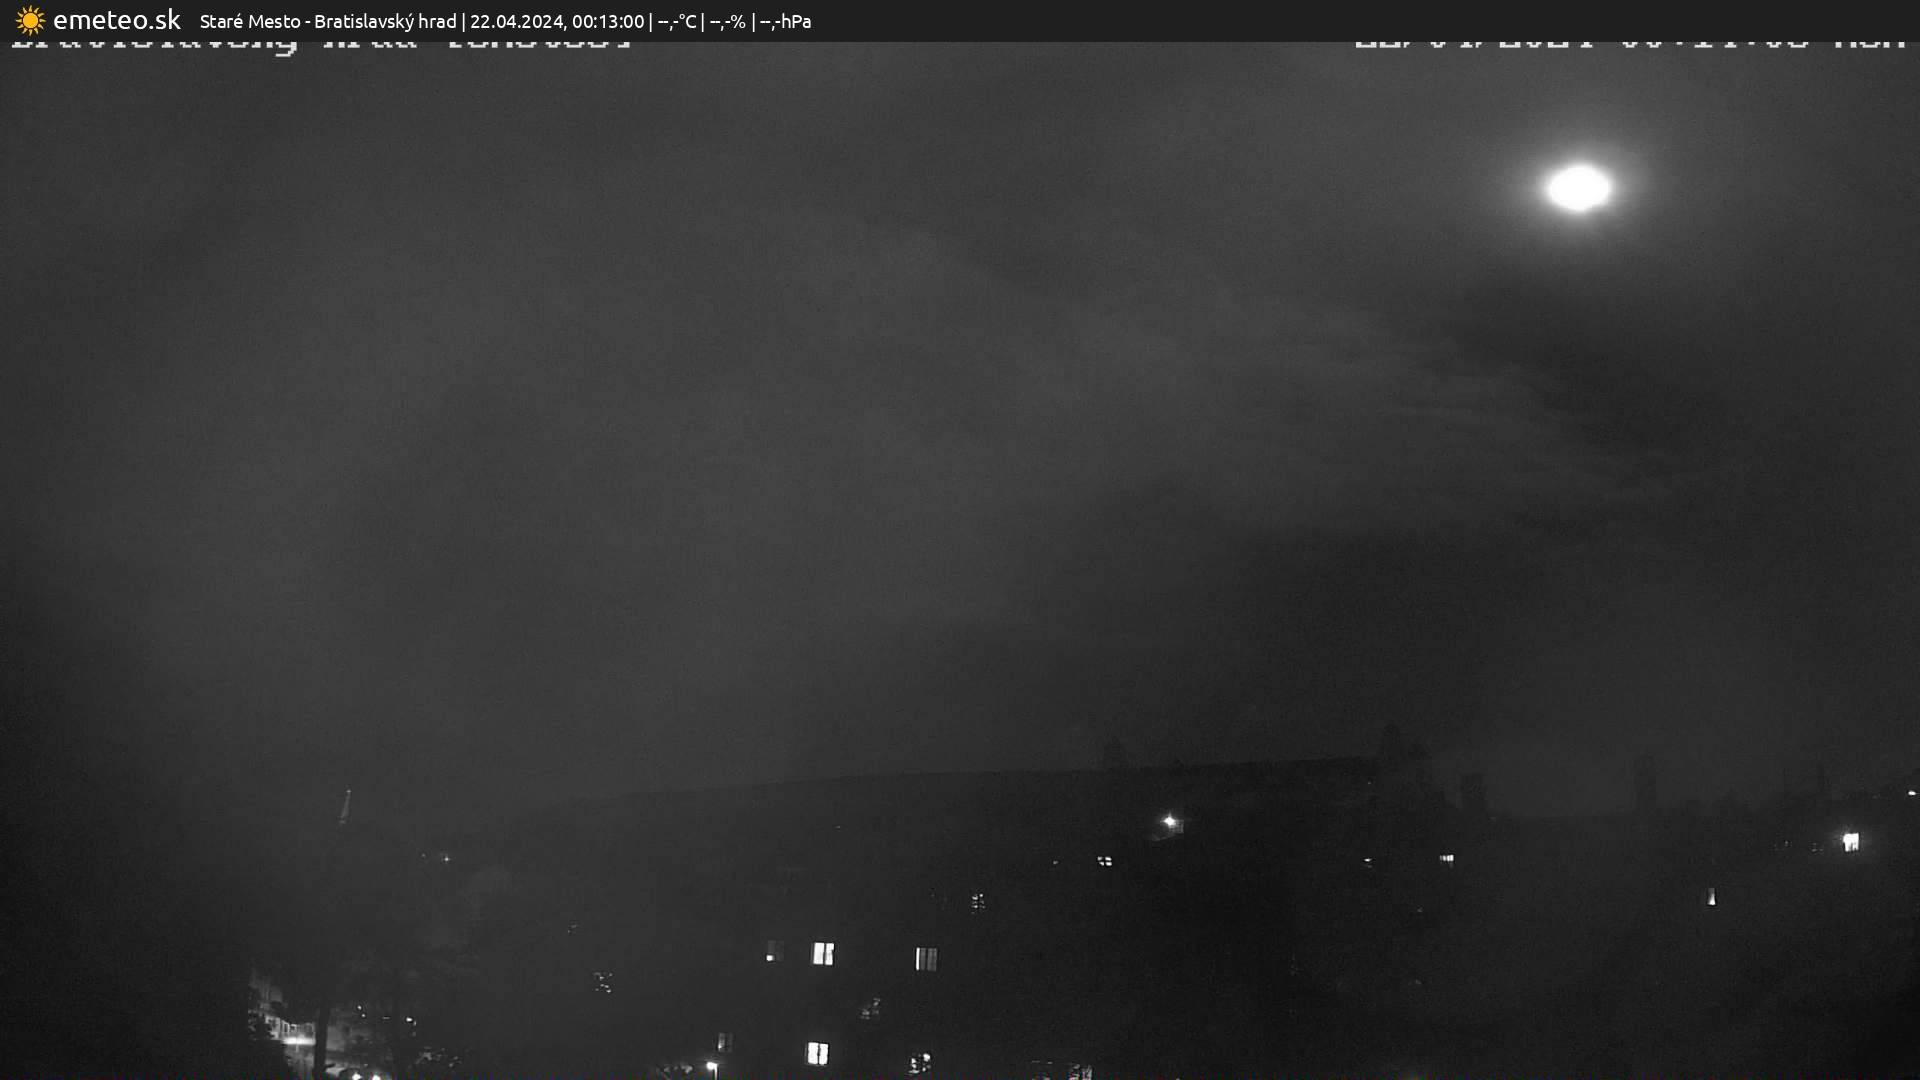Click the bottom-most brightly lit window
Viewport: 1920px width, 1080px height.
pyautogui.click(x=817, y=1052)
